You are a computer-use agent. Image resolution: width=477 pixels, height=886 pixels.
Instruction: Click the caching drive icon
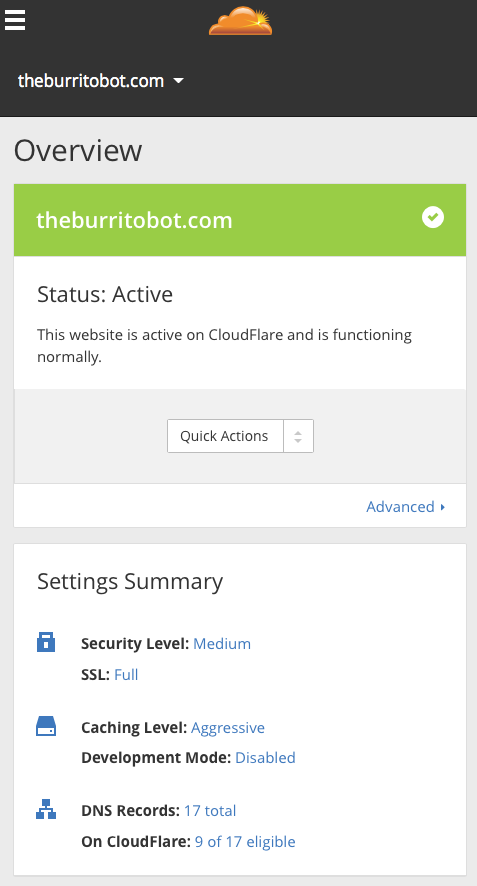click(46, 726)
